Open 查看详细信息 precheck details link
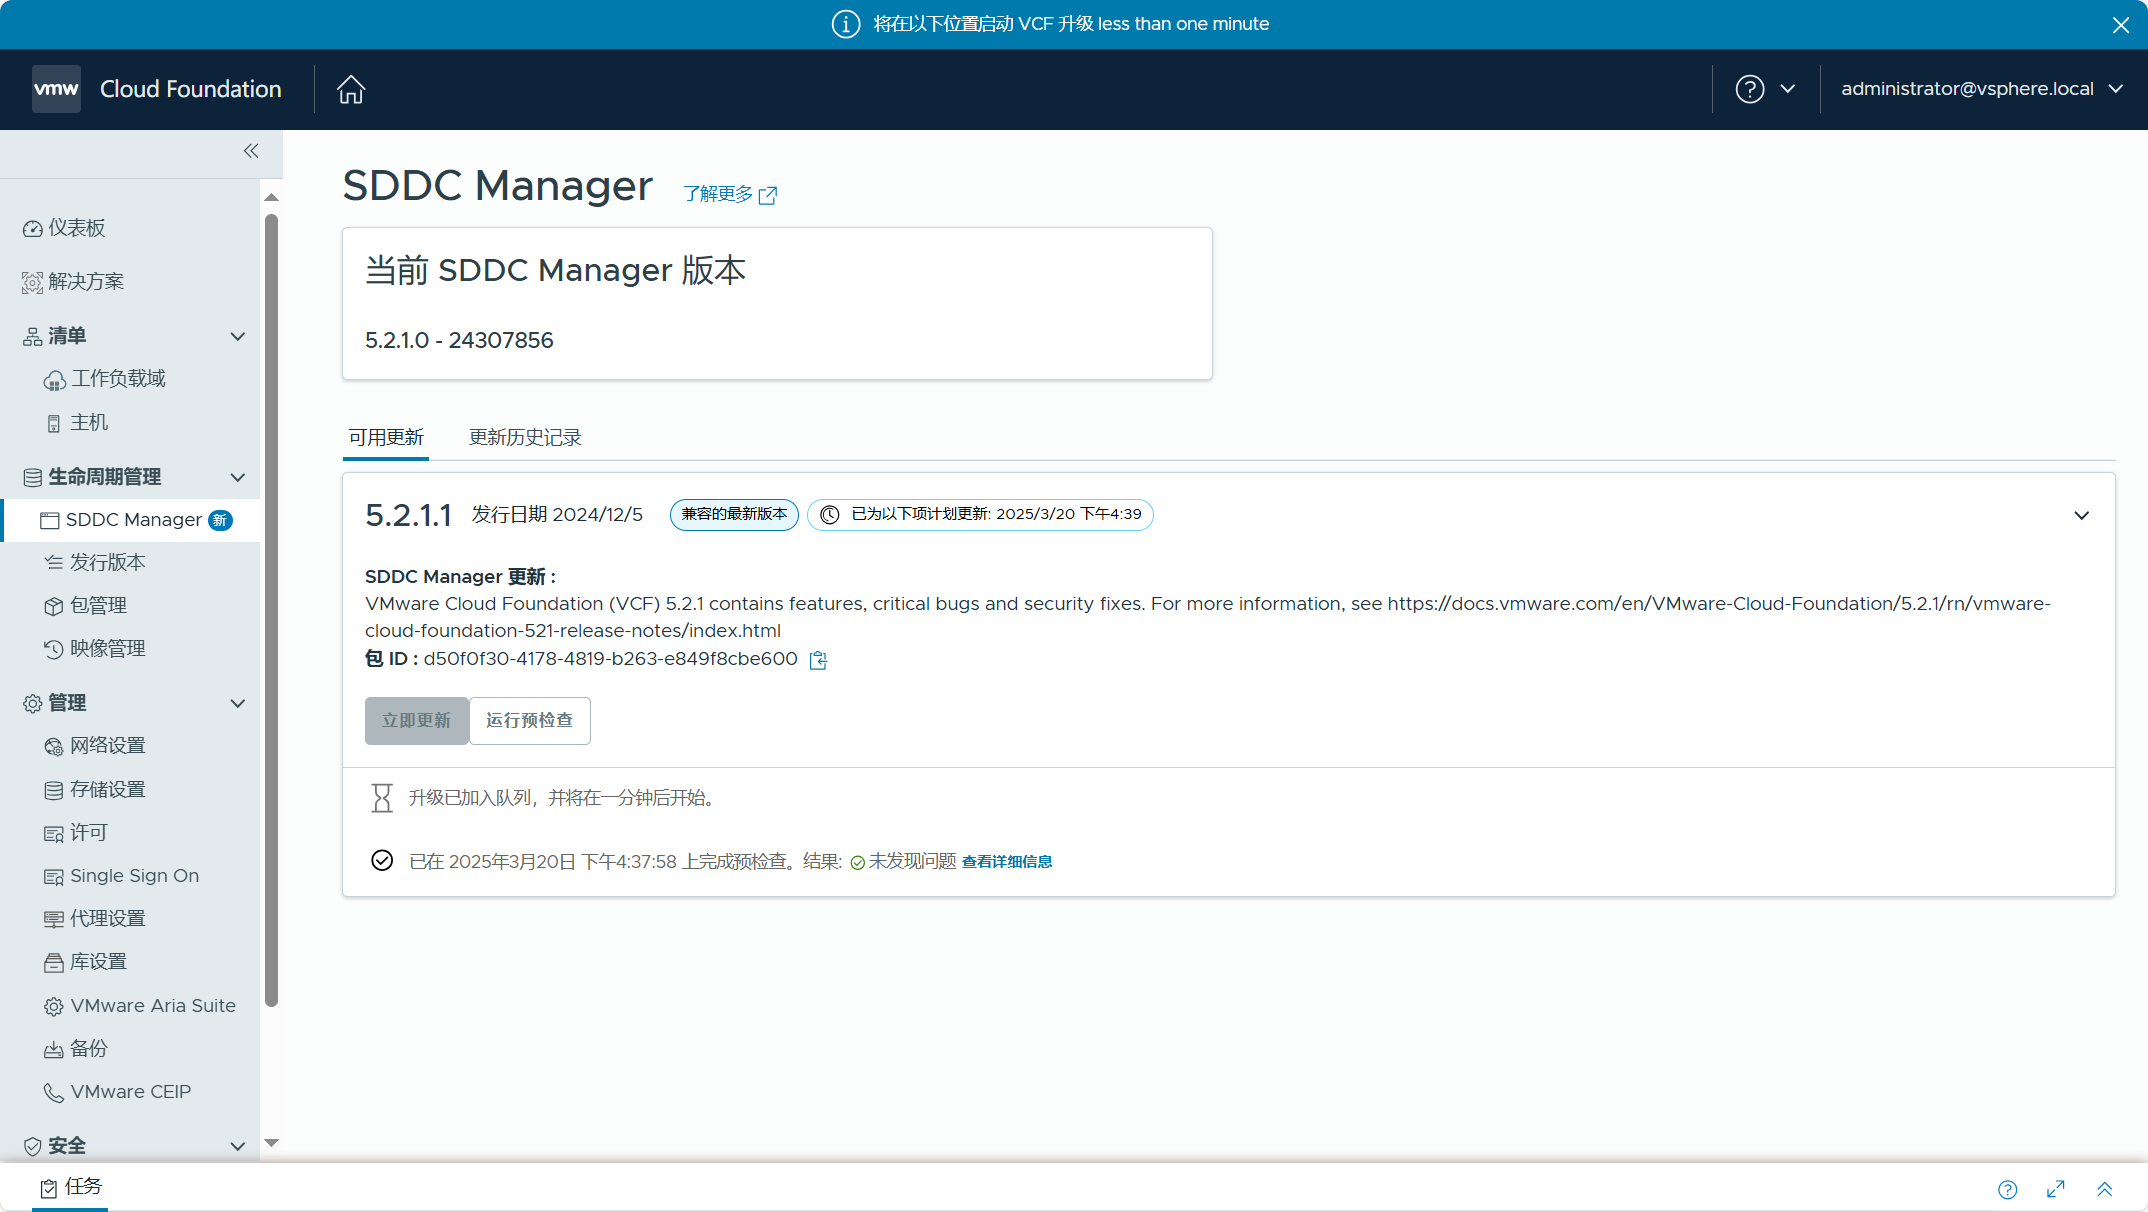The width and height of the screenshot is (2148, 1212). click(x=1007, y=862)
